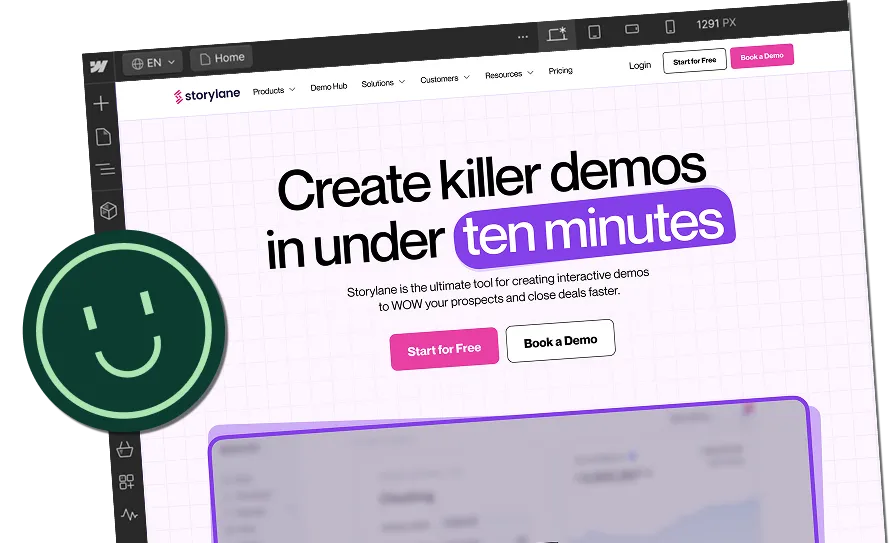Open the Home page selector

coord(222,58)
